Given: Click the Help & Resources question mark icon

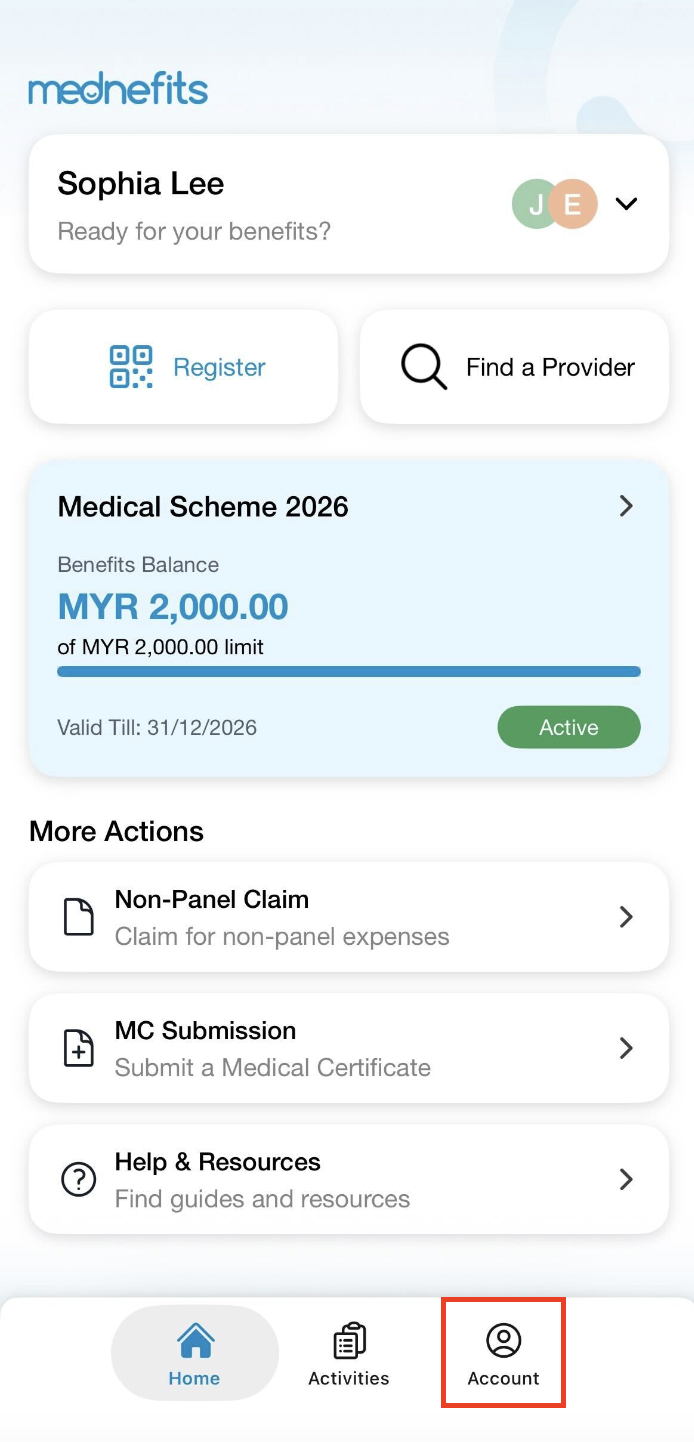Looking at the screenshot, I should (79, 1180).
